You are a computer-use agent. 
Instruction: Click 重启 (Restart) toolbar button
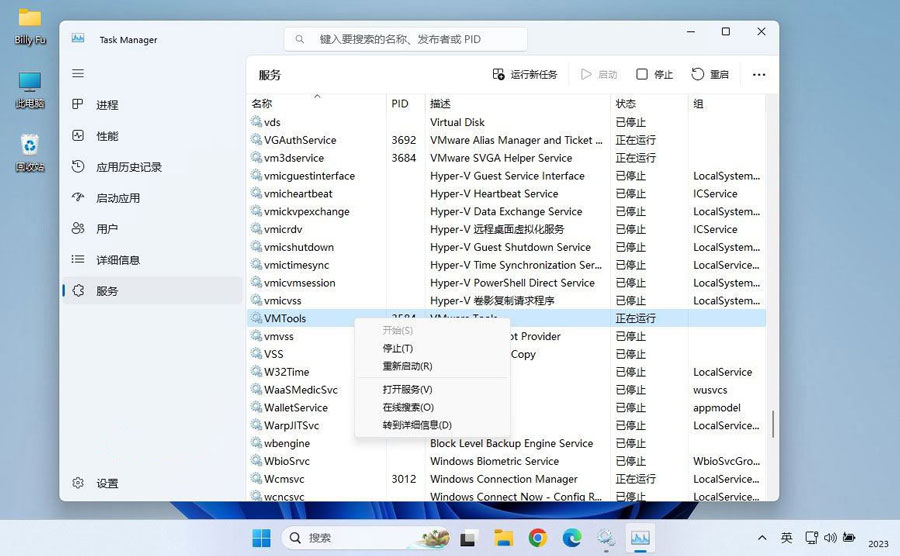tap(710, 75)
